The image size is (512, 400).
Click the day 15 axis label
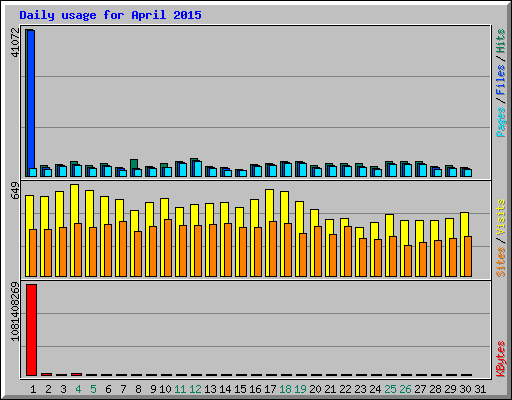pyautogui.click(x=240, y=389)
